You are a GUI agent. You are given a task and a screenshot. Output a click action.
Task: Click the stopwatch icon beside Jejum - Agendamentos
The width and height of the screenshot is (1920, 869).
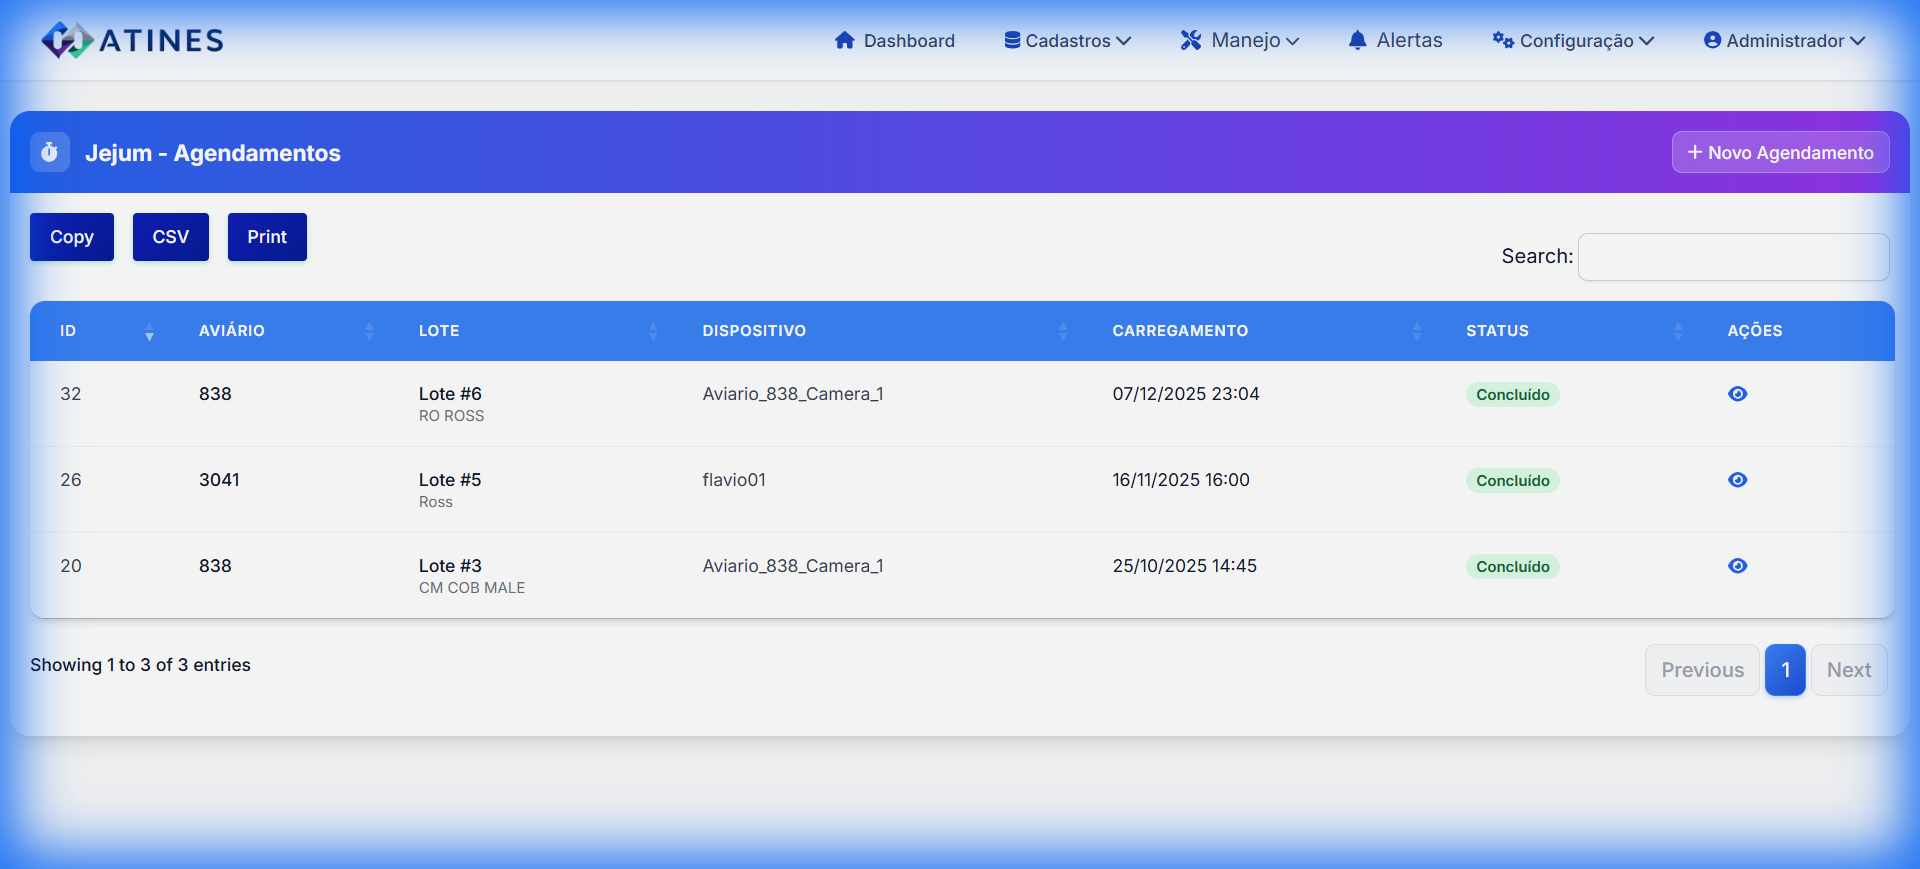click(50, 153)
